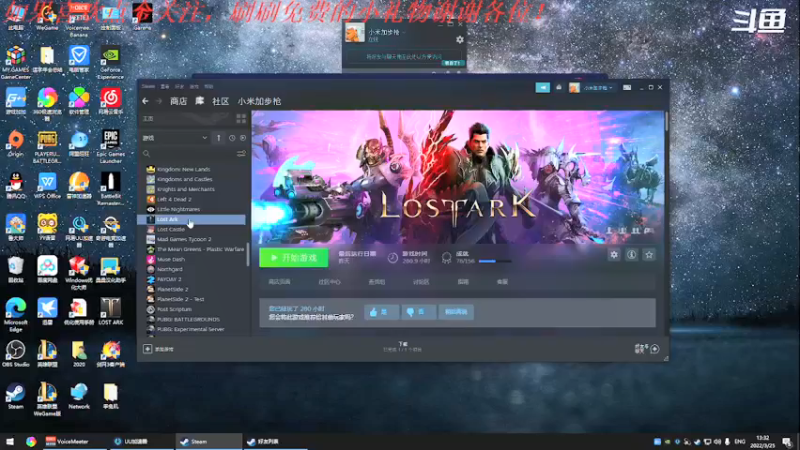Select PAYDAY 2 in game list

(x=169, y=279)
